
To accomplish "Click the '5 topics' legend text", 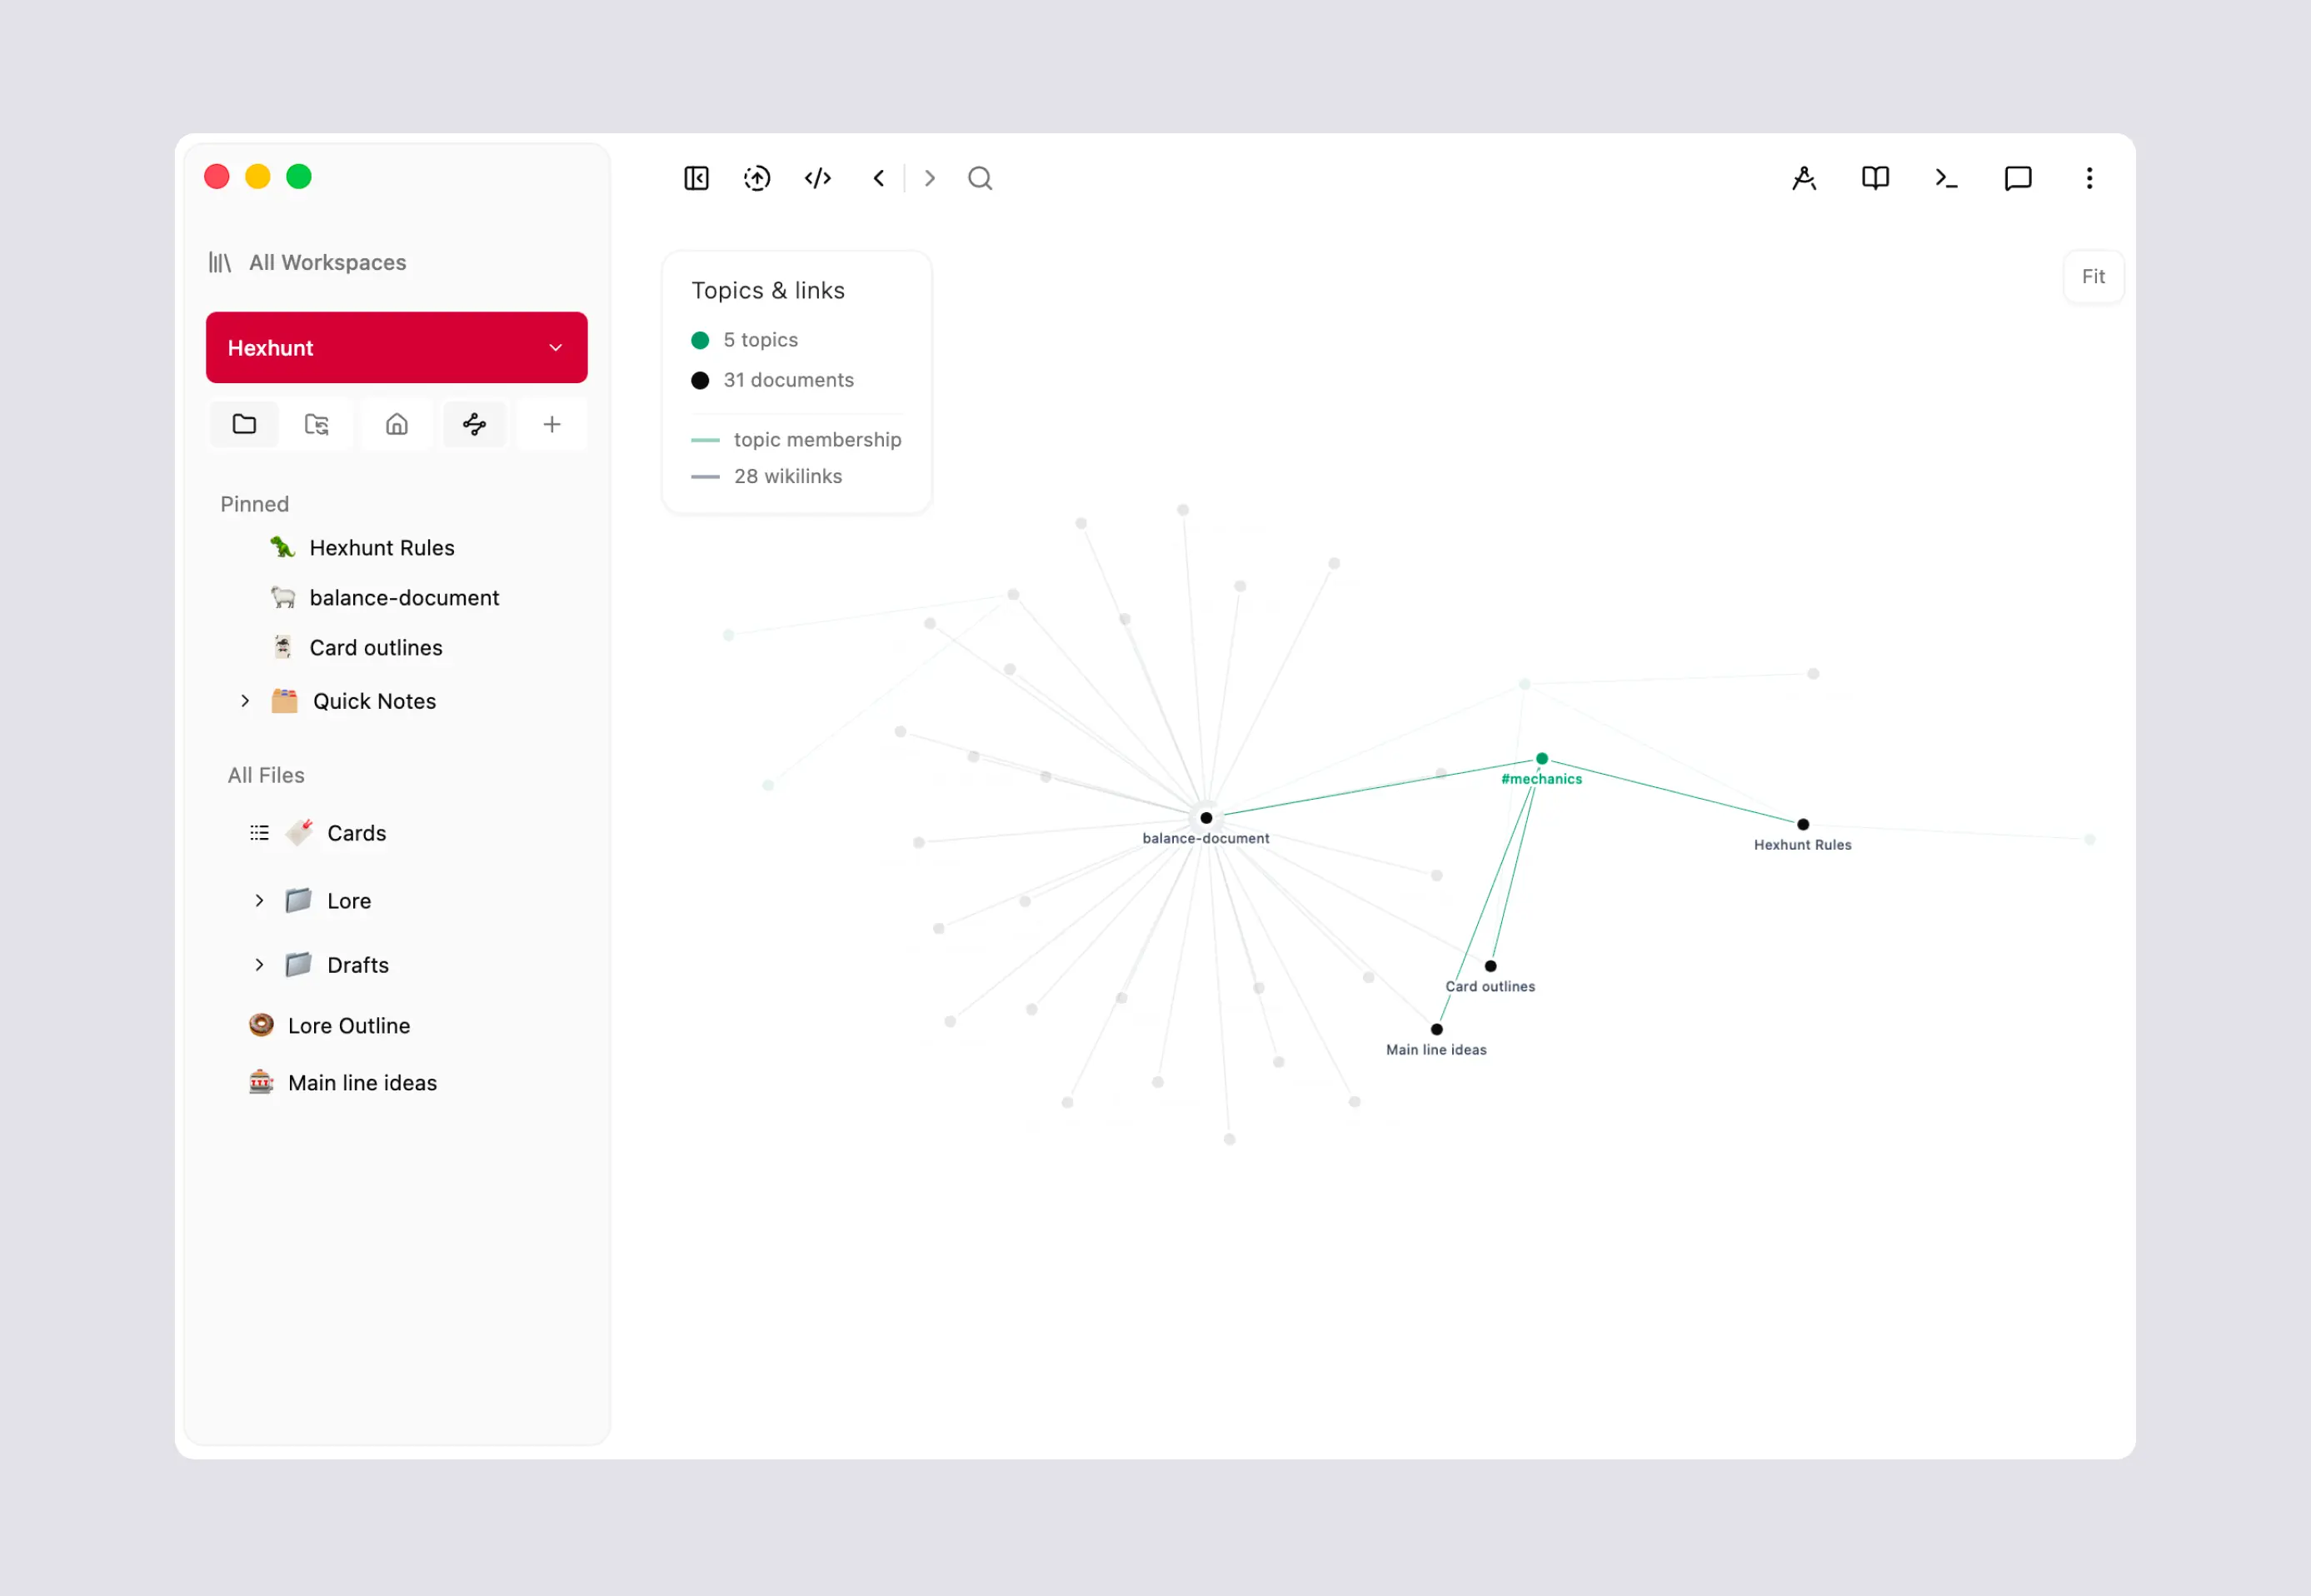I will click(x=761, y=340).
